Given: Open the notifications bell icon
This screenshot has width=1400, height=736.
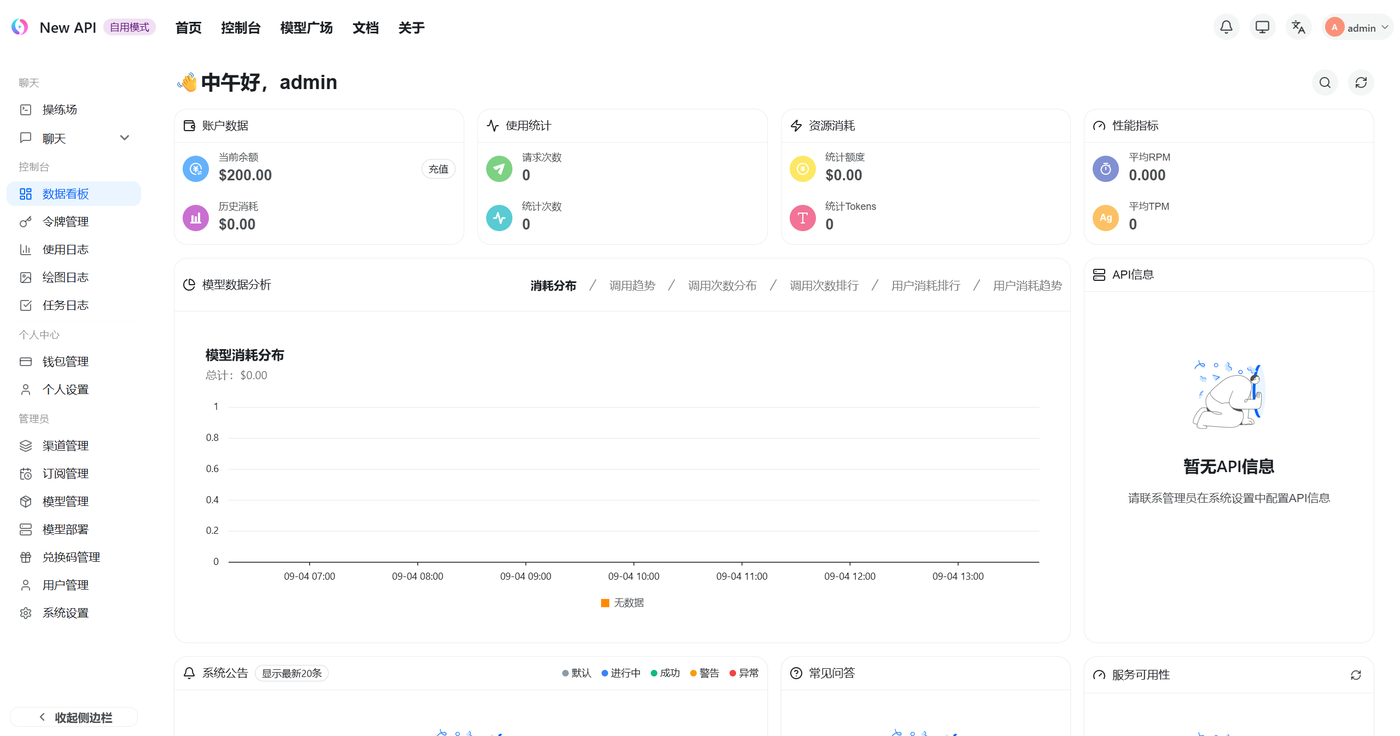Looking at the screenshot, I should pyautogui.click(x=1226, y=27).
